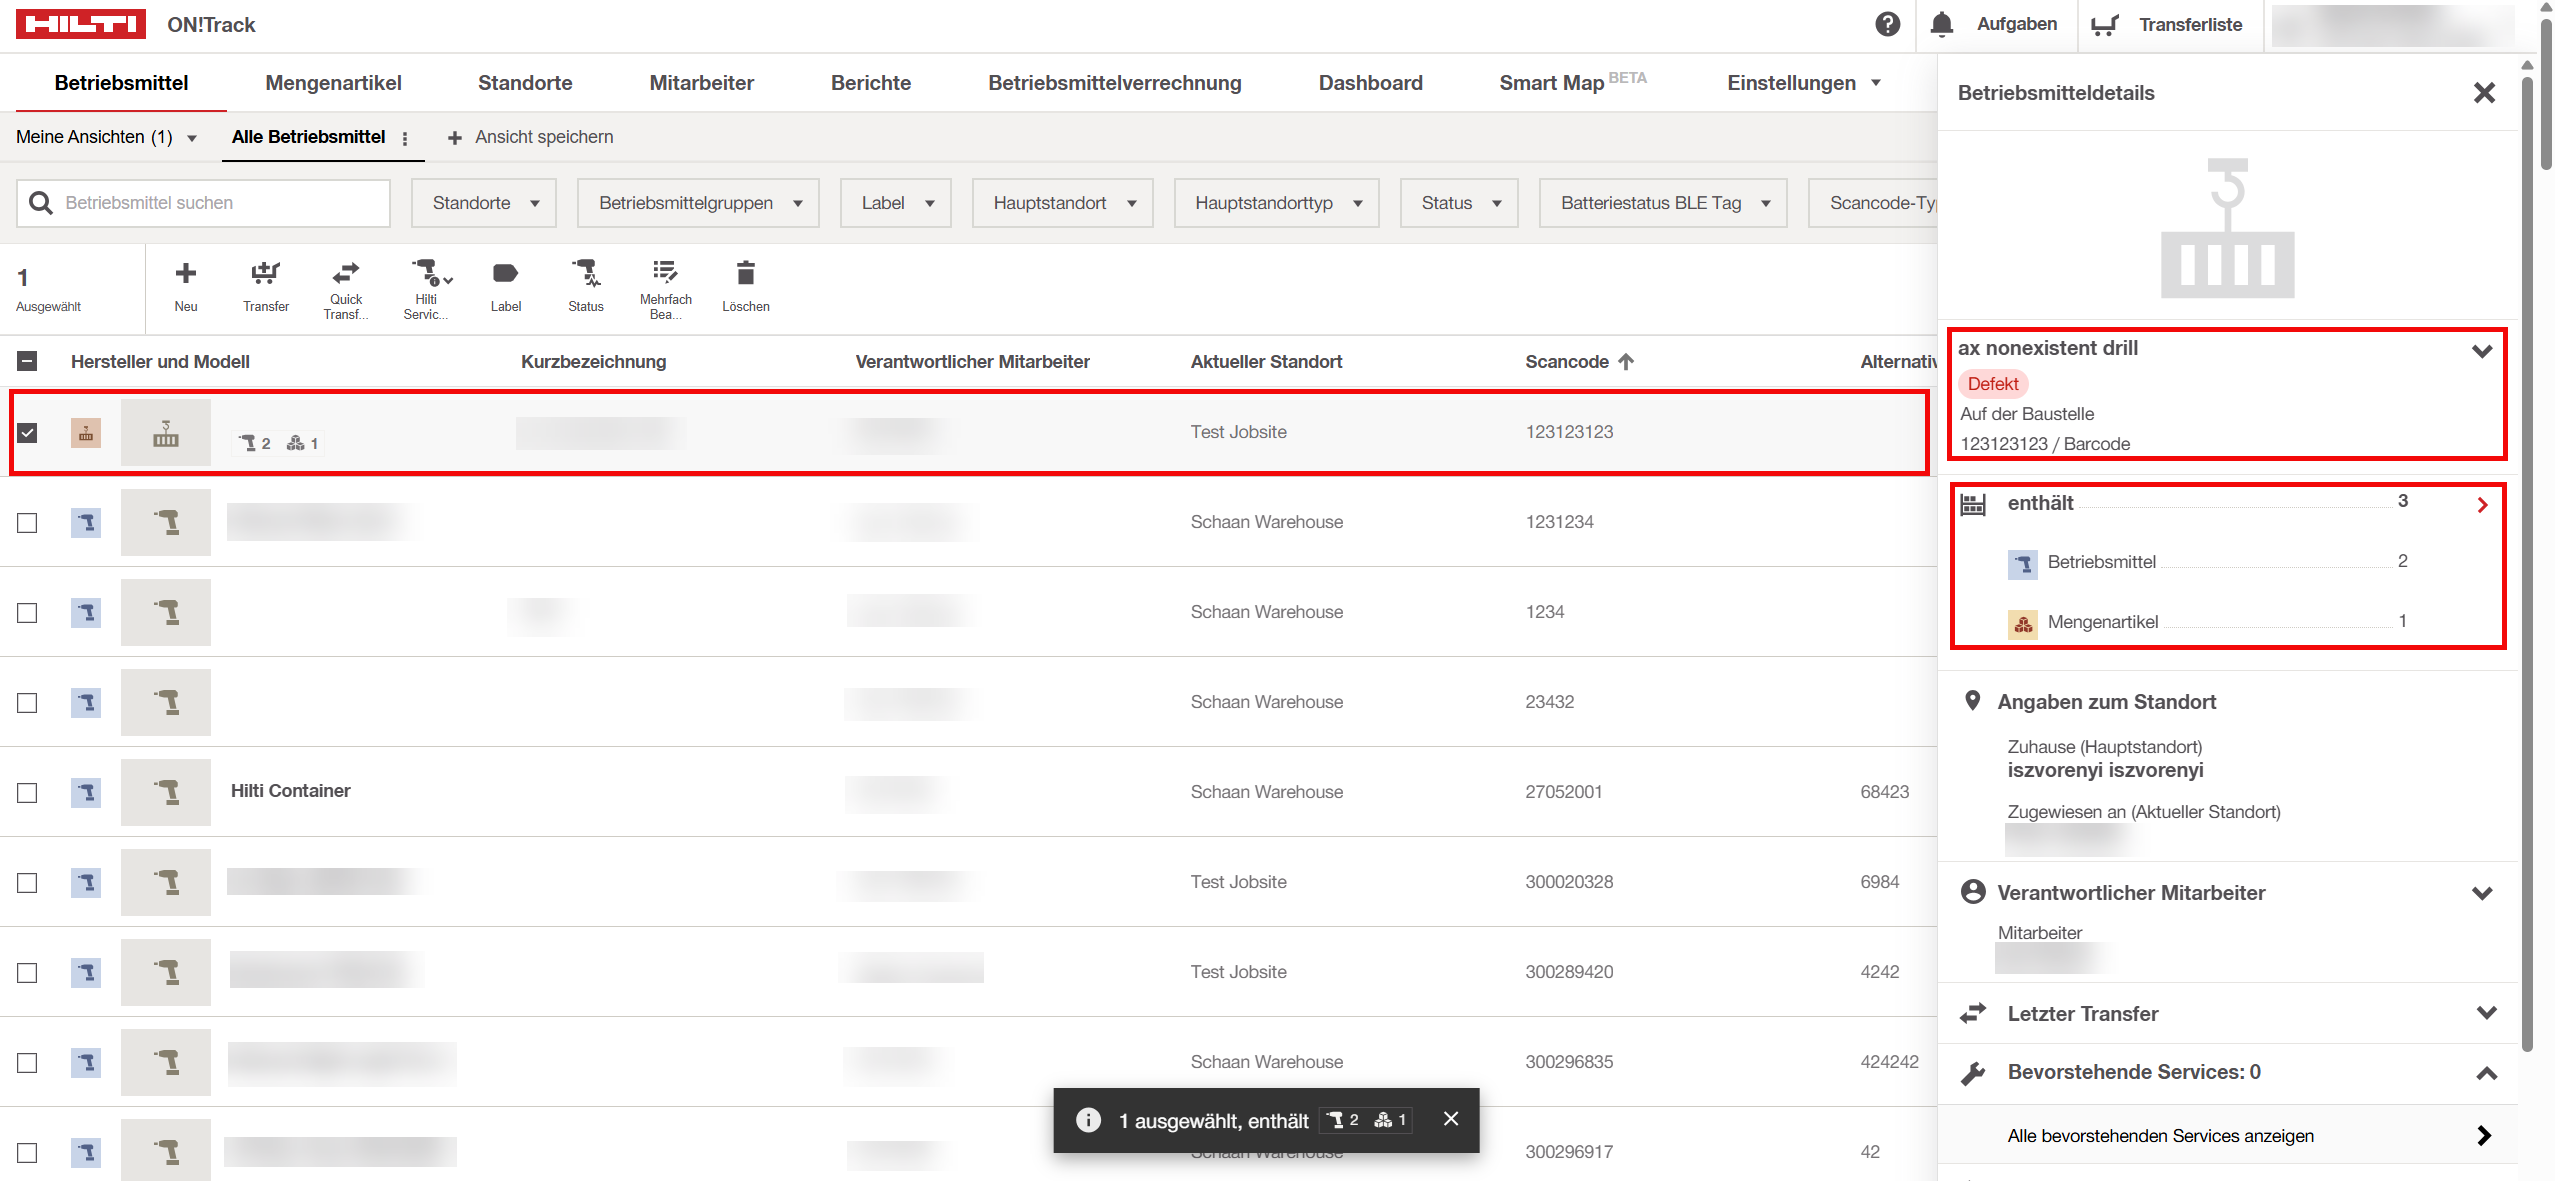
Task: Click the Scancode sort arrow
Action: point(1626,361)
